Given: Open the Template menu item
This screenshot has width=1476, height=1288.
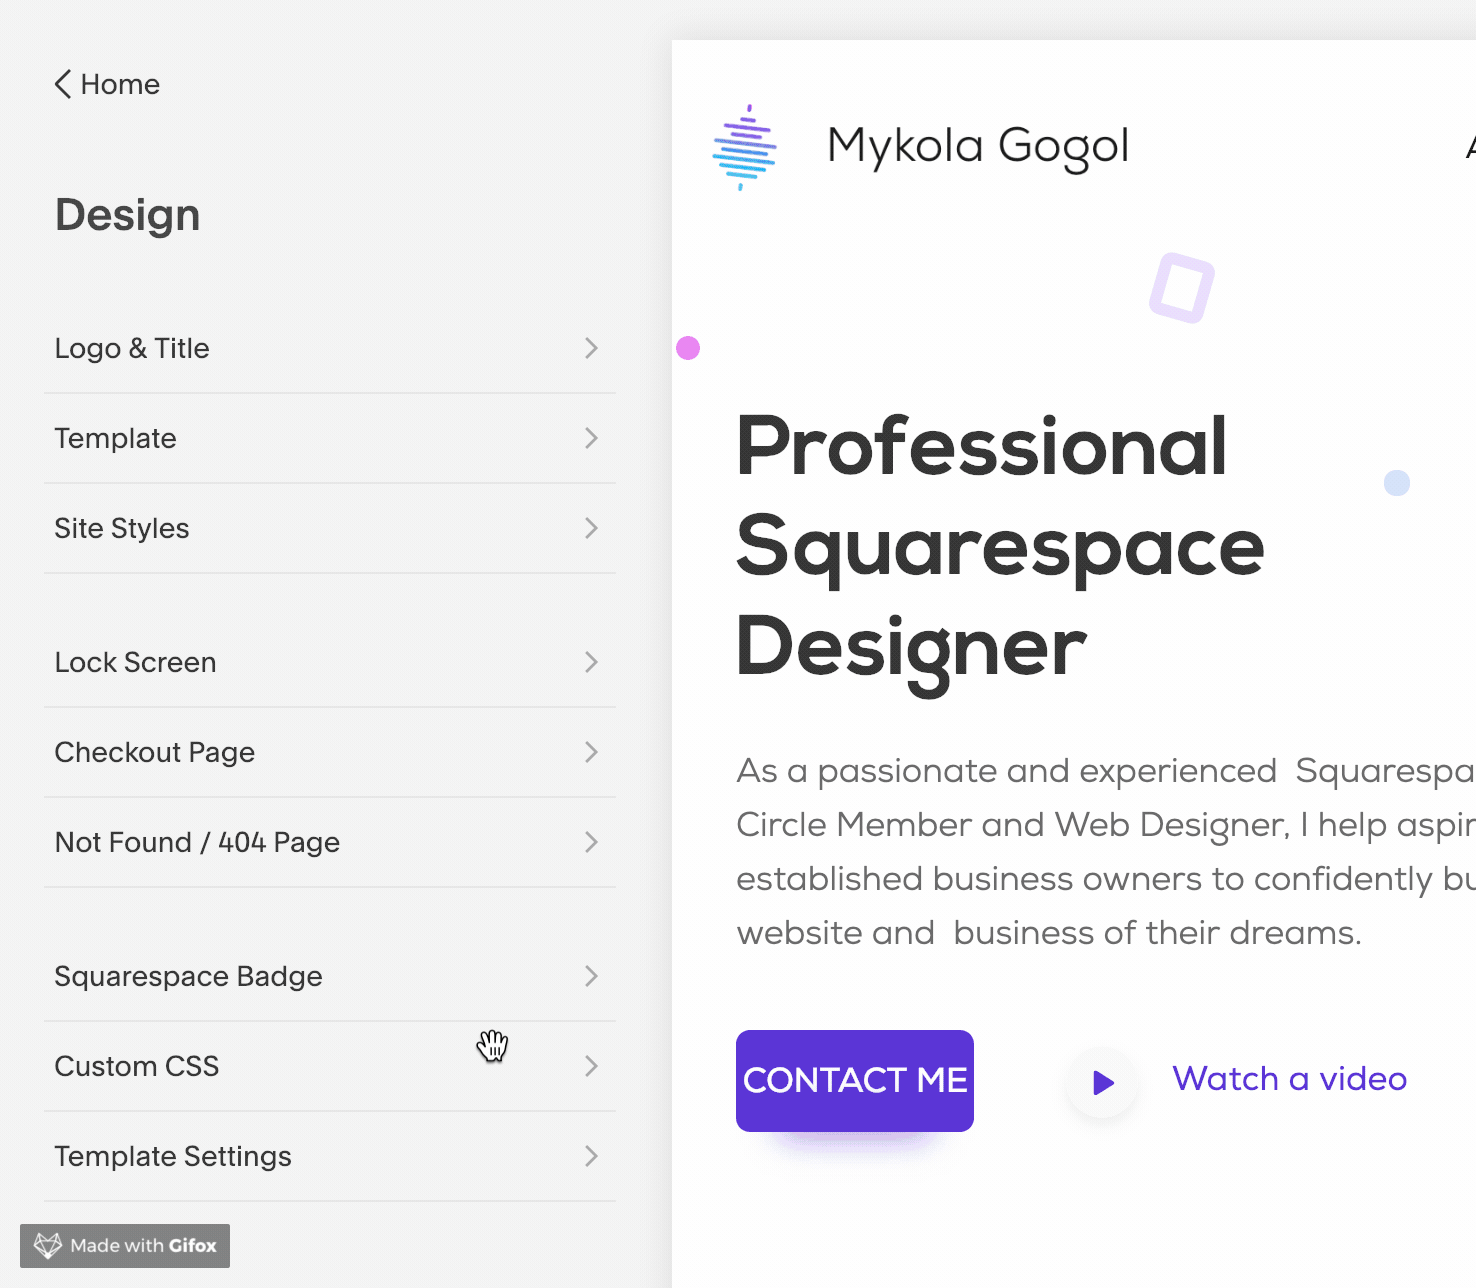Looking at the screenshot, I should 330,438.
